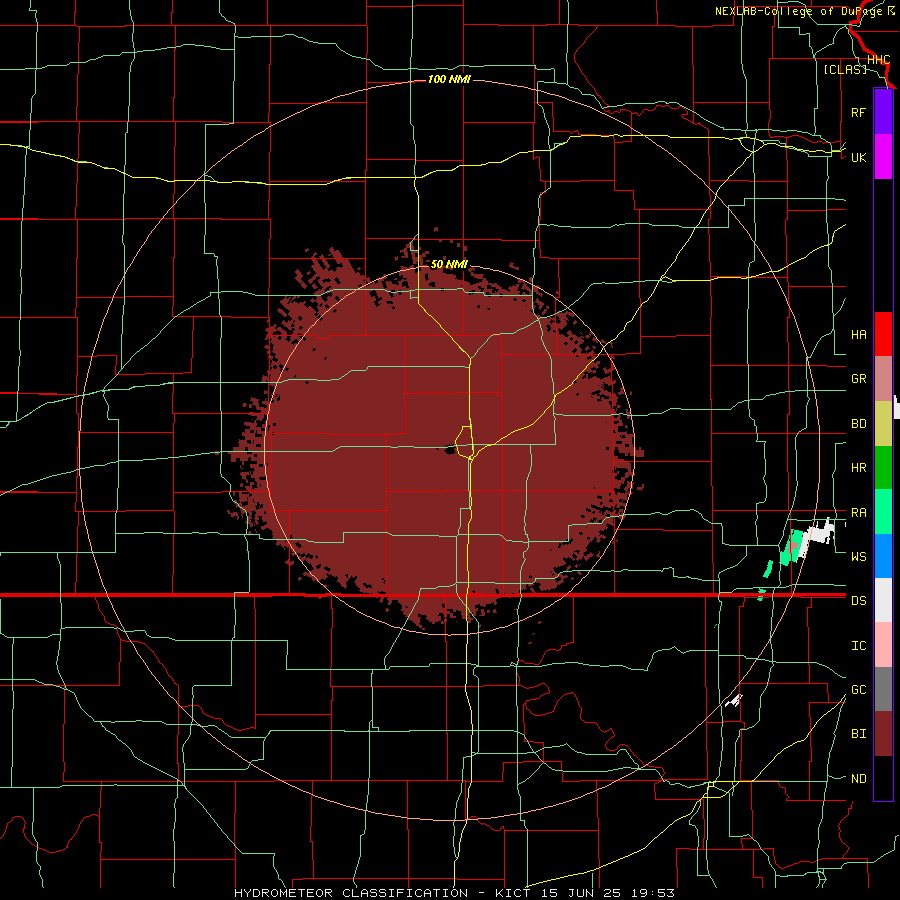
Task: Click the WS legend label
Action: click(858, 557)
